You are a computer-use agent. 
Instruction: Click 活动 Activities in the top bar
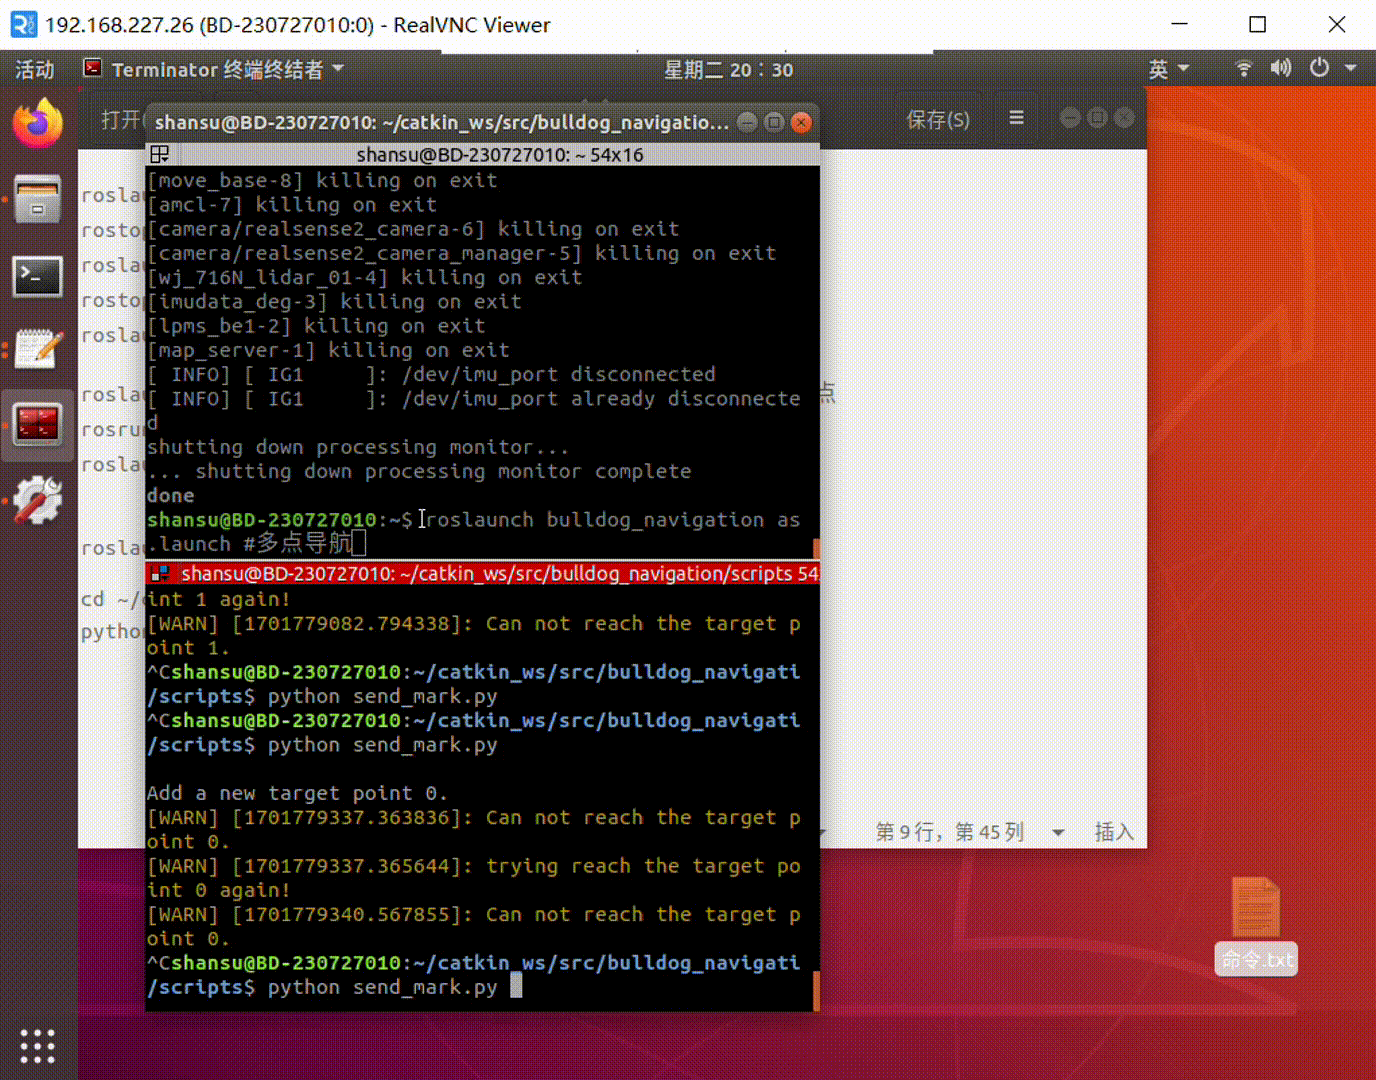[35, 69]
